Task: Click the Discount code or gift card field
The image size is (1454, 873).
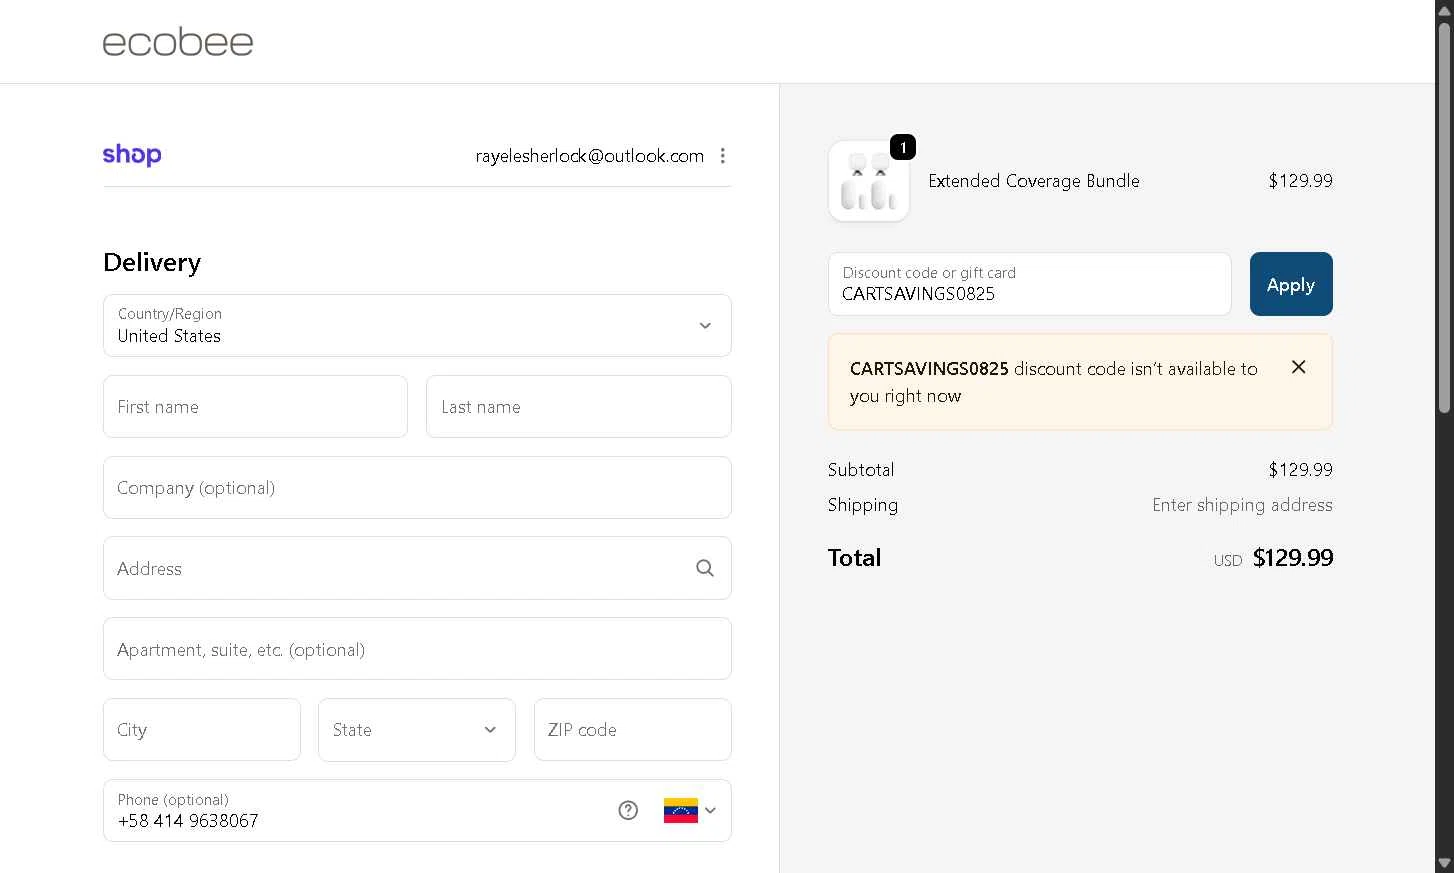Action: (1030, 284)
